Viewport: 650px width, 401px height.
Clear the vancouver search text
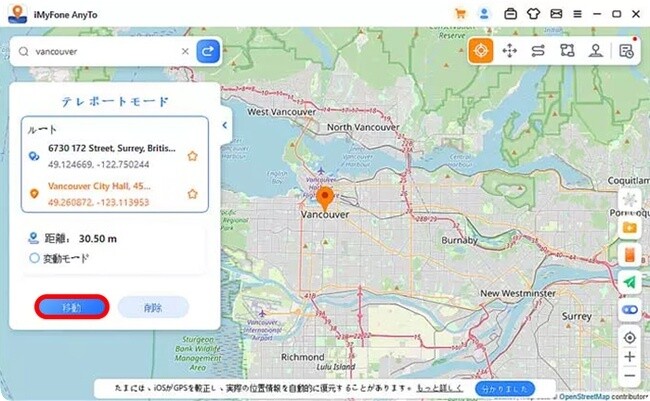click(x=185, y=51)
